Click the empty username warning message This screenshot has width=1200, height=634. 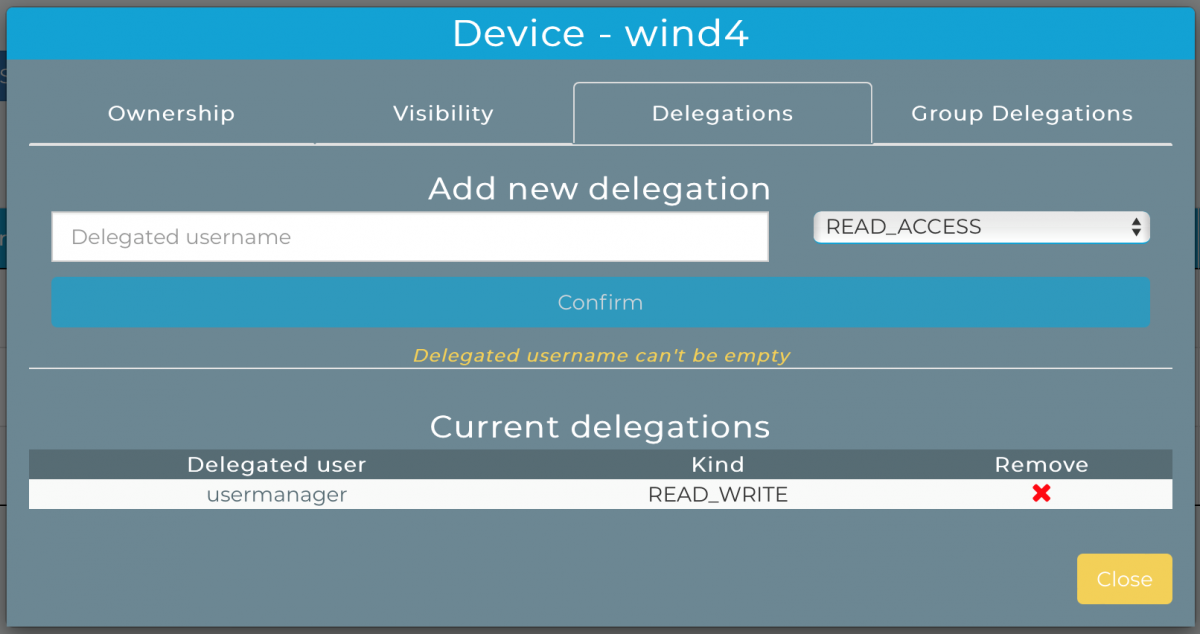[x=601, y=355]
